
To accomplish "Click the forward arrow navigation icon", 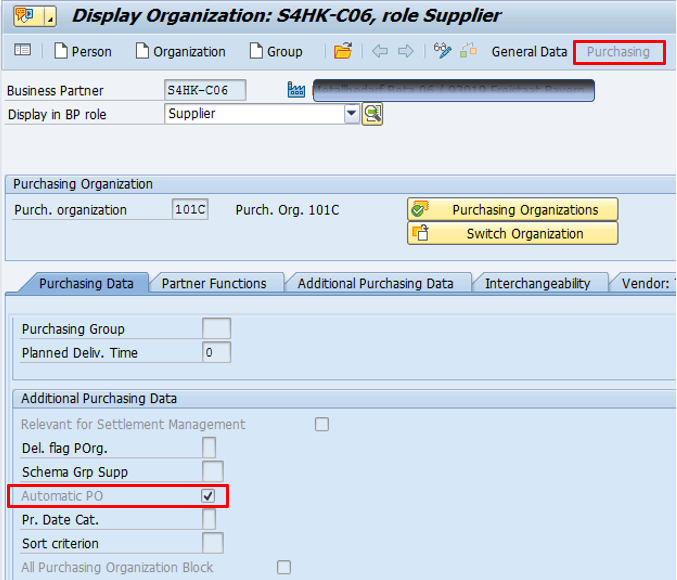I will point(405,51).
